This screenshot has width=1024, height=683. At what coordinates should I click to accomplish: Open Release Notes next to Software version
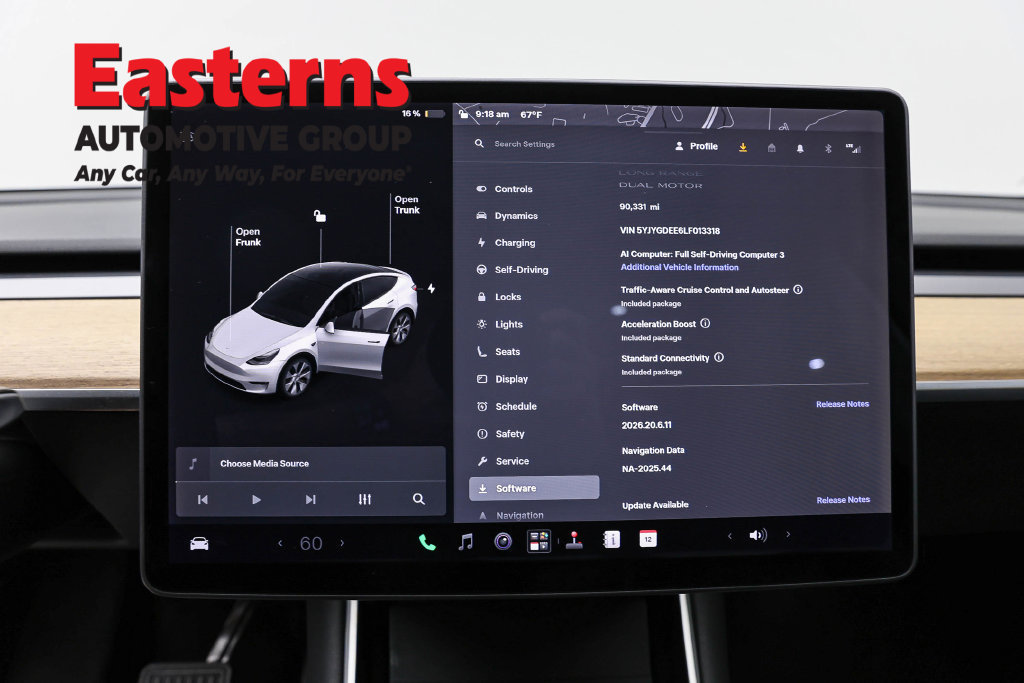point(842,404)
